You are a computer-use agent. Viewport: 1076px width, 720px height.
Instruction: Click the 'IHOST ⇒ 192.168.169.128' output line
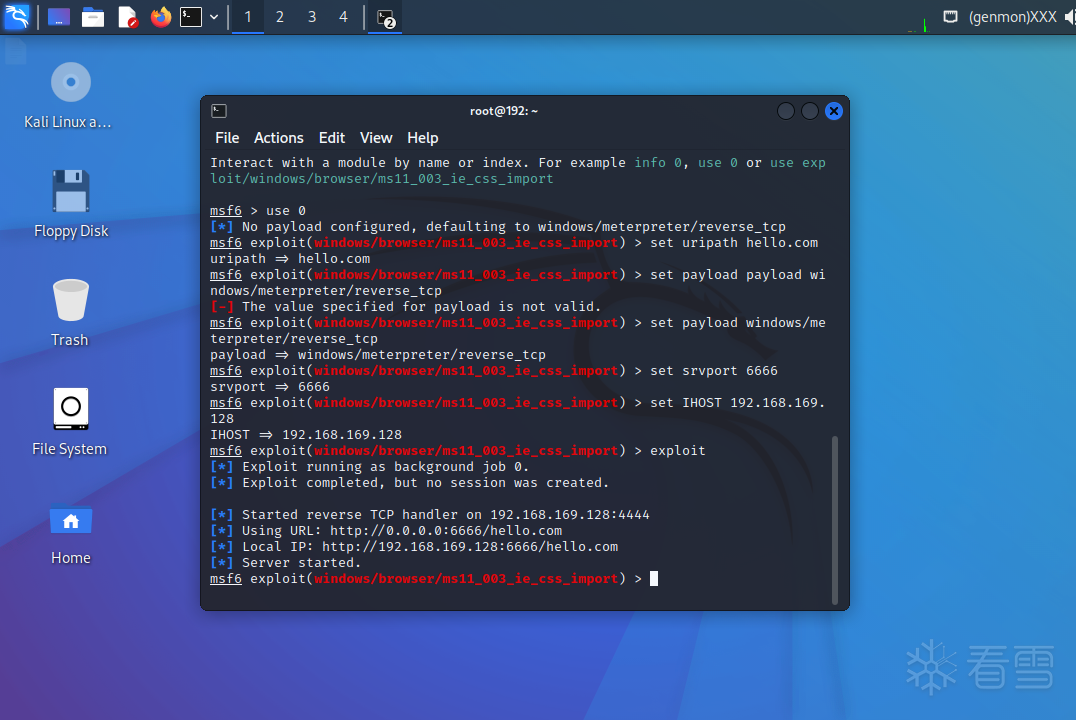[x=306, y=434]
